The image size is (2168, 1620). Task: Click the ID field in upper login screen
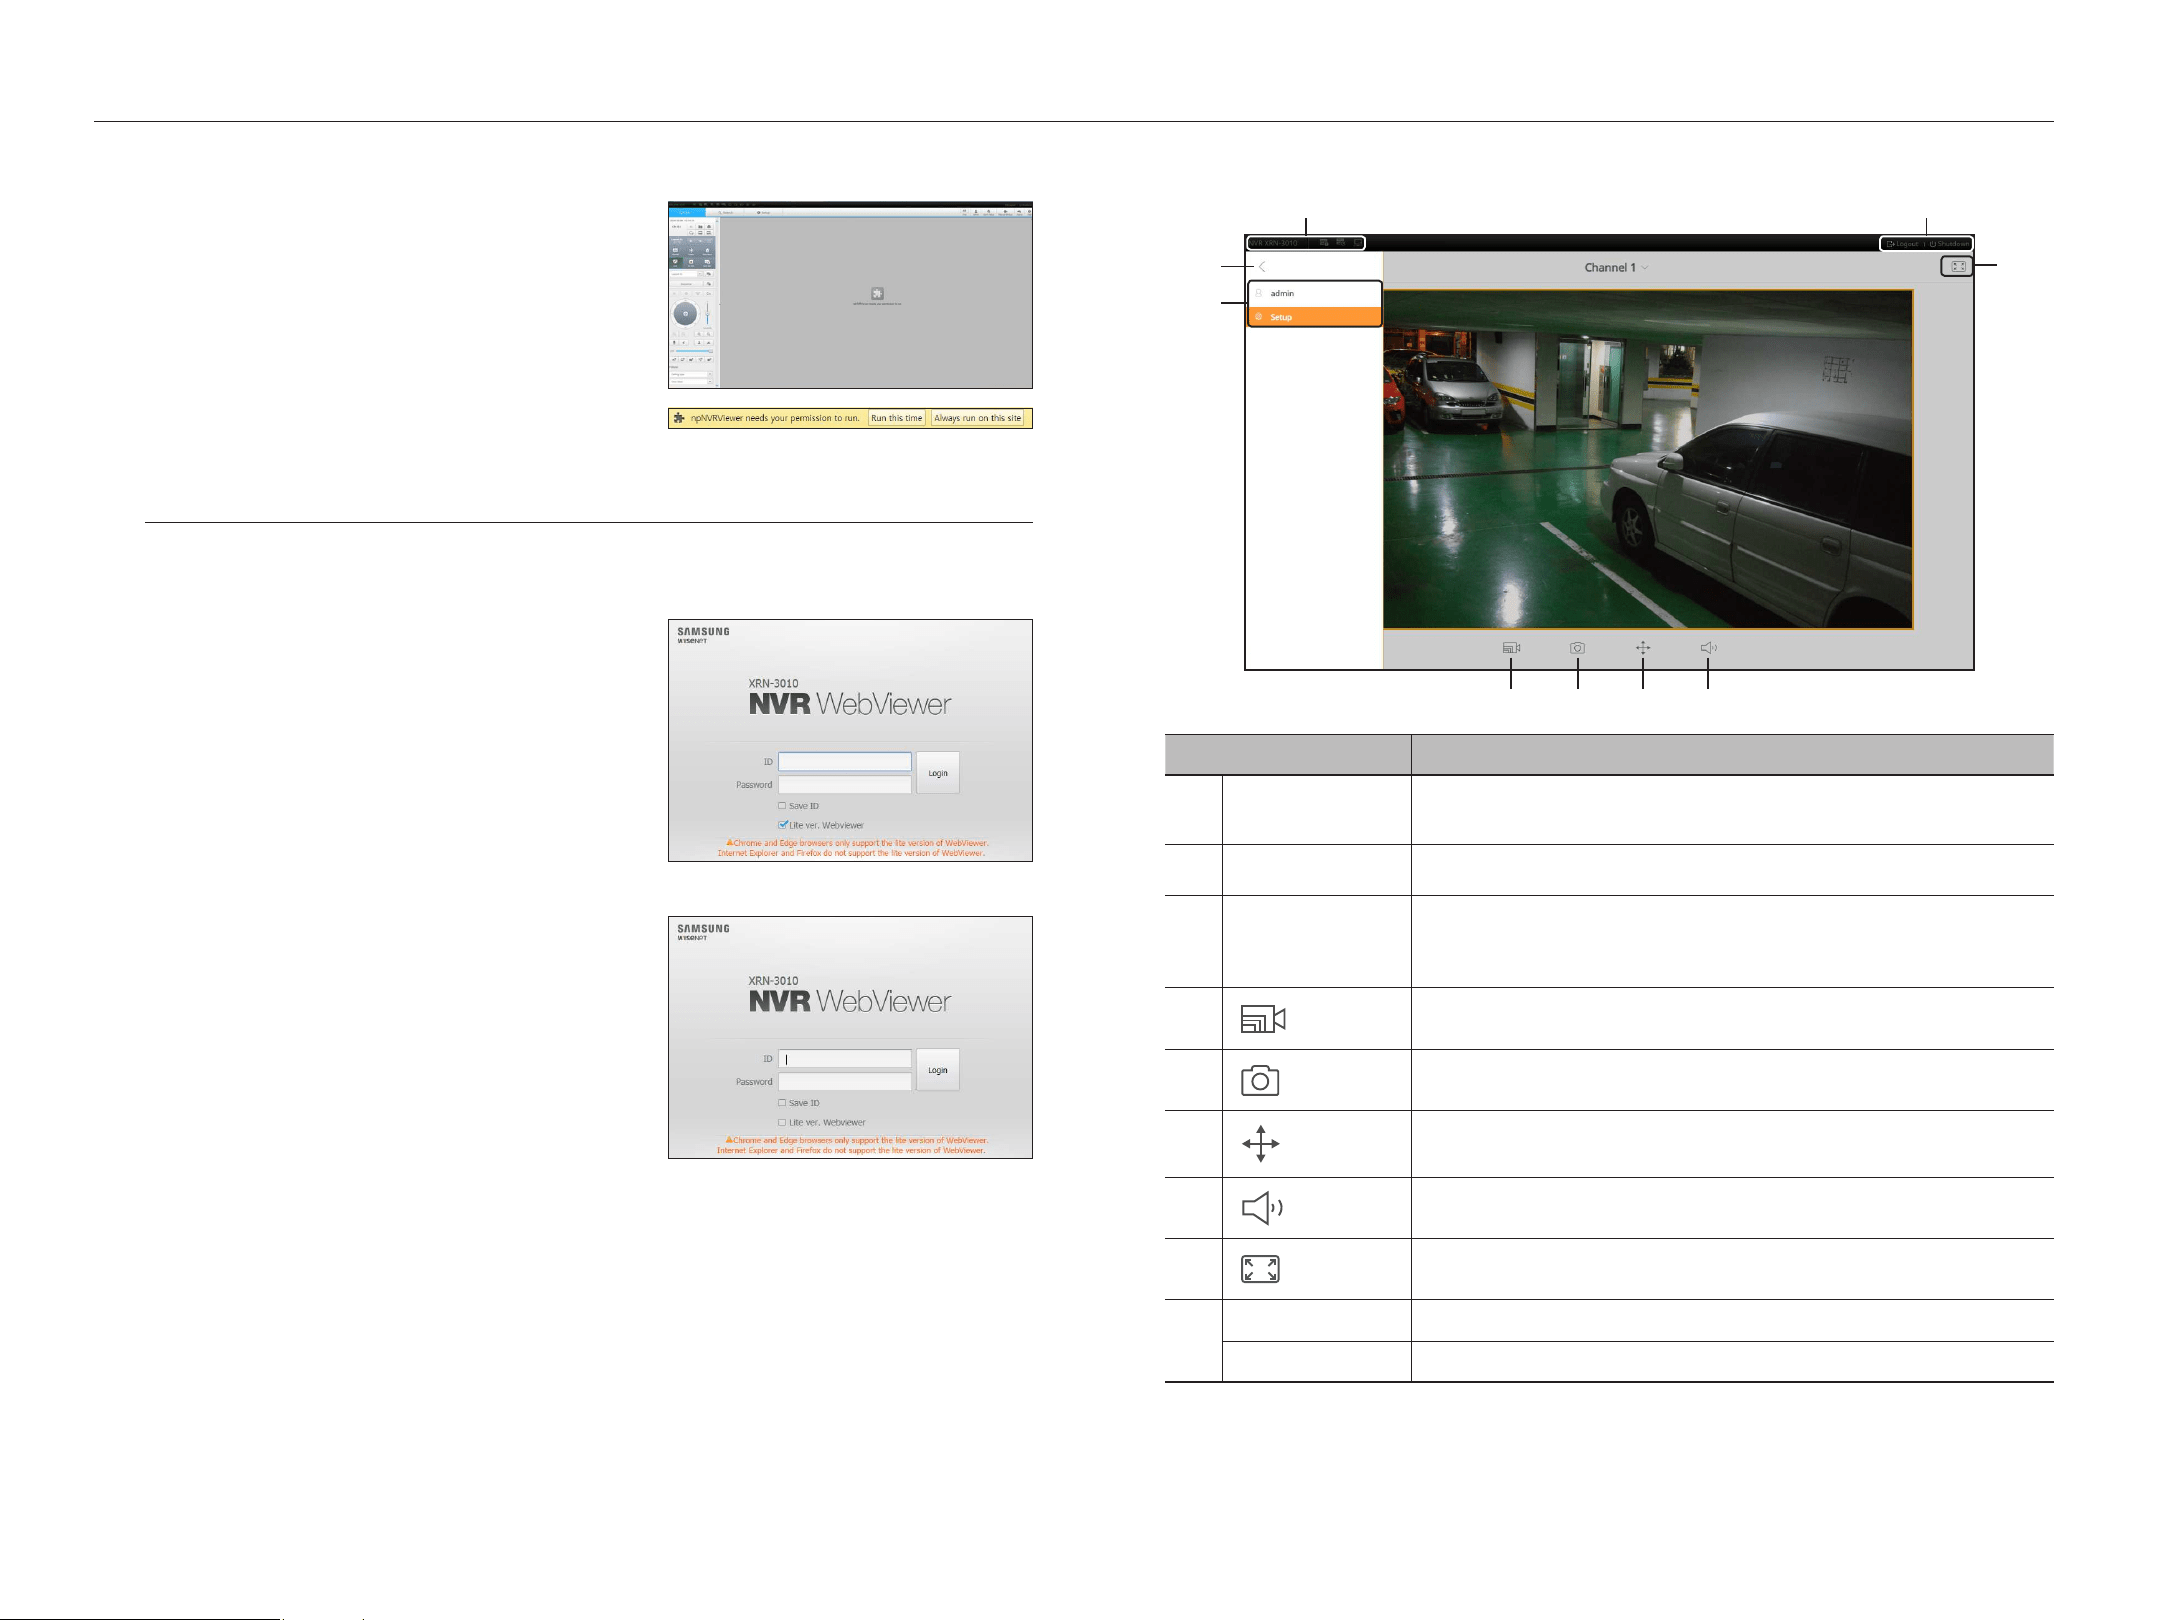[x=845, y=762]
